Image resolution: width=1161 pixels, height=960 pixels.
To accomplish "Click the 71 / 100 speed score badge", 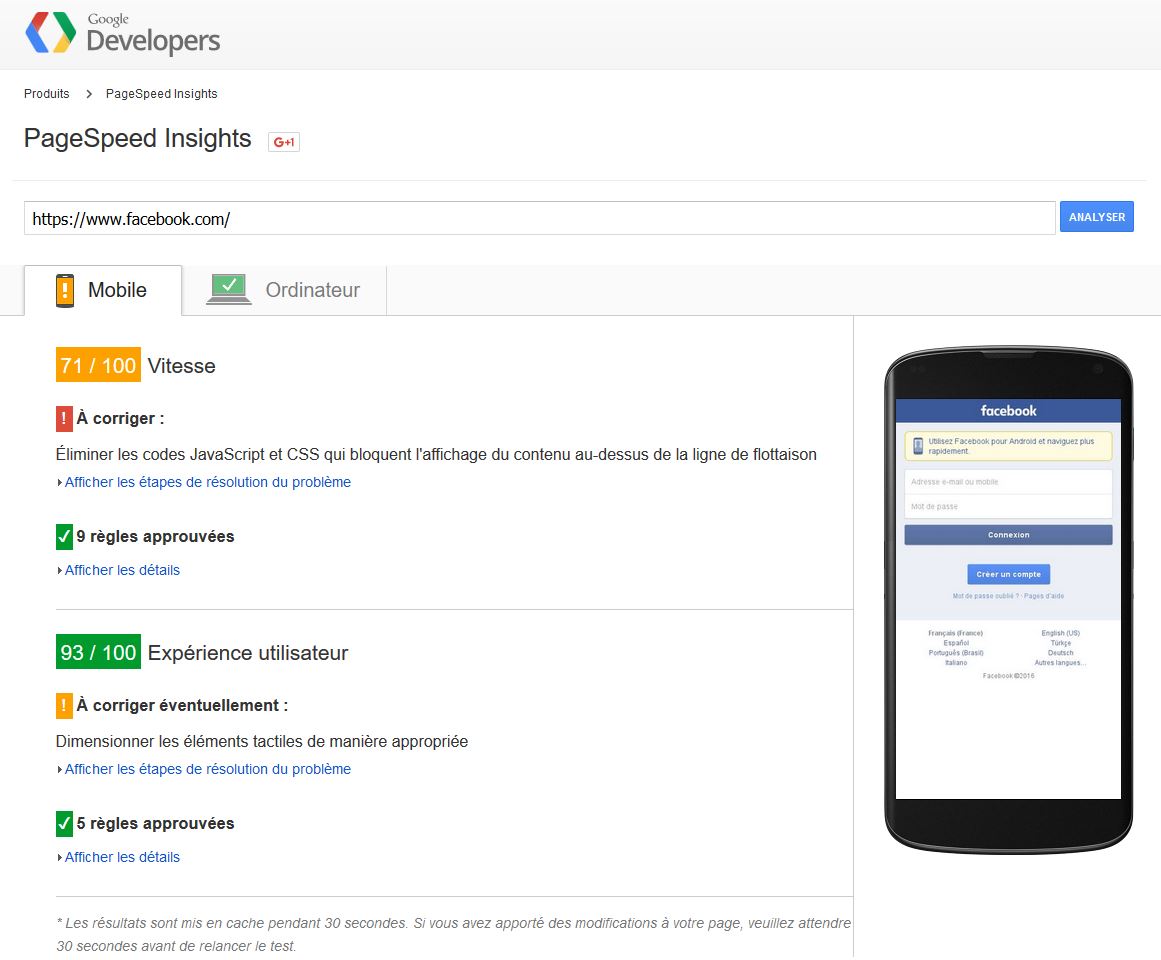I will point(98,365).
